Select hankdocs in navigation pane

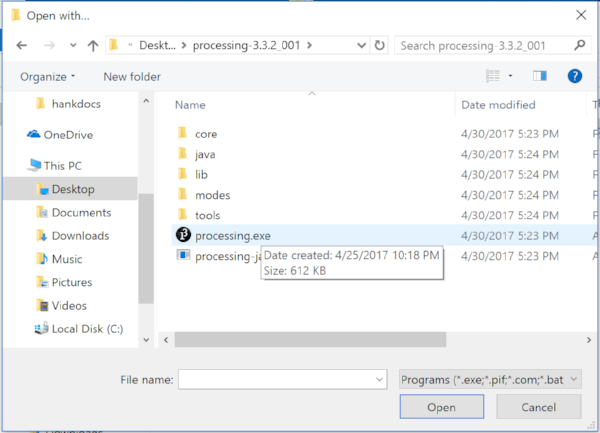76,104
